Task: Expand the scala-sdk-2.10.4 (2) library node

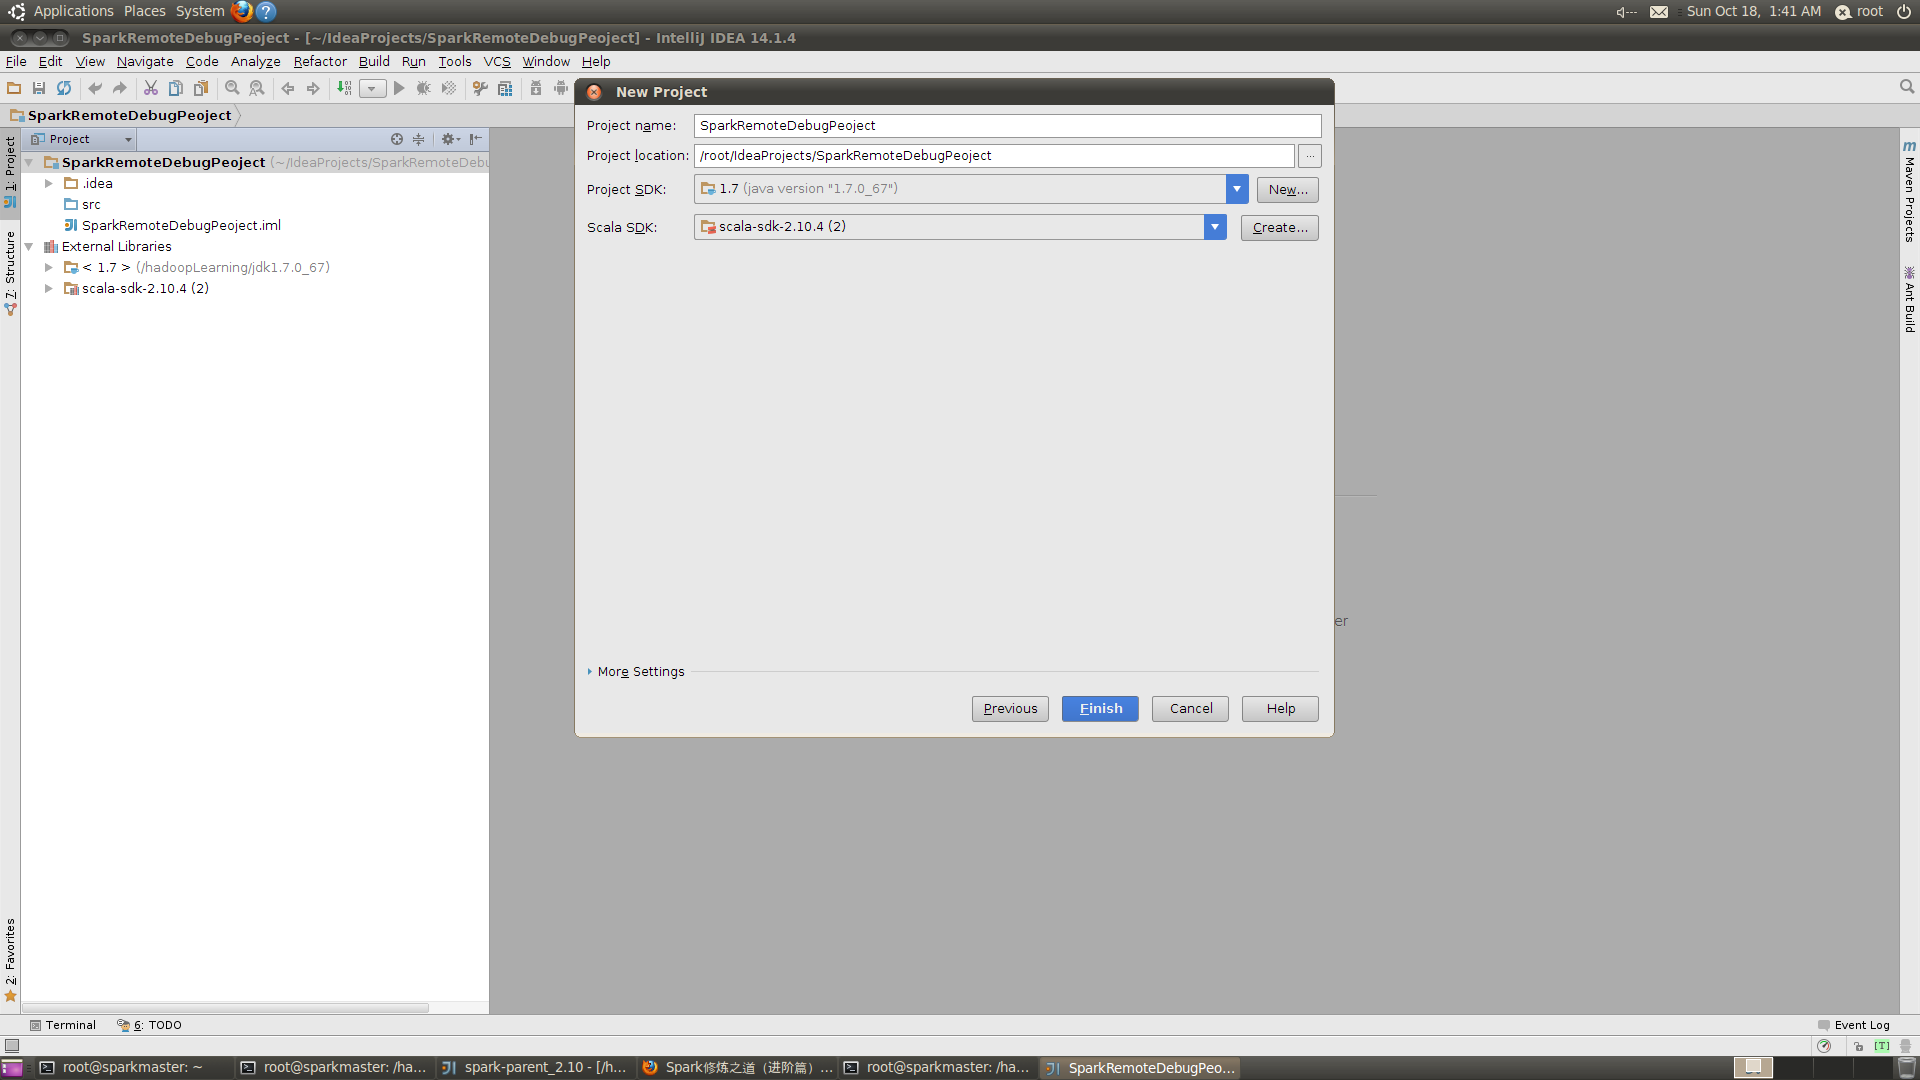Action: tap(49, 288)
